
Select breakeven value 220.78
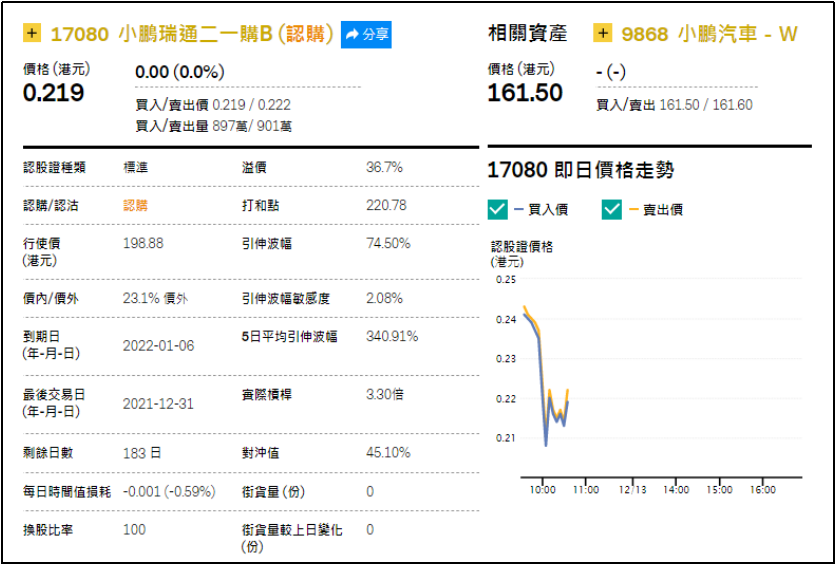click(386, 206)
